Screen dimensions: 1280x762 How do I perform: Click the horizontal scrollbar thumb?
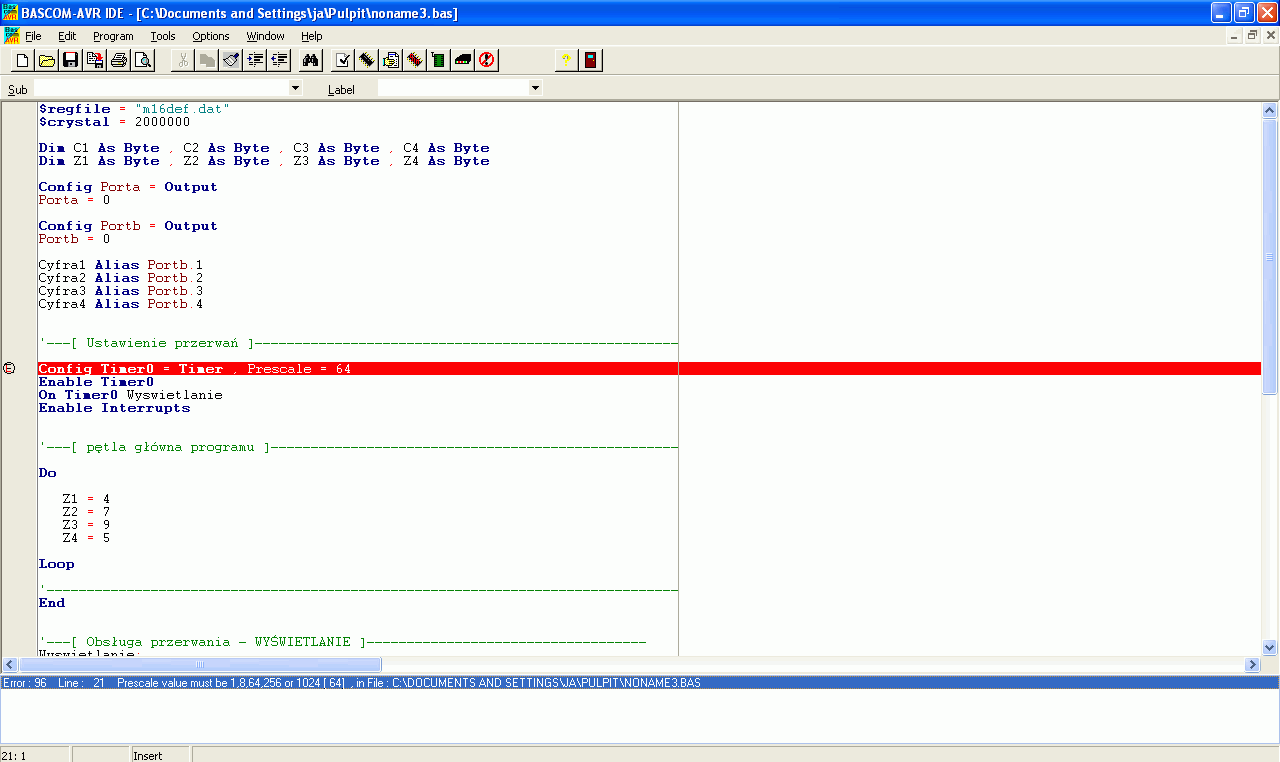tap(199, 665)
